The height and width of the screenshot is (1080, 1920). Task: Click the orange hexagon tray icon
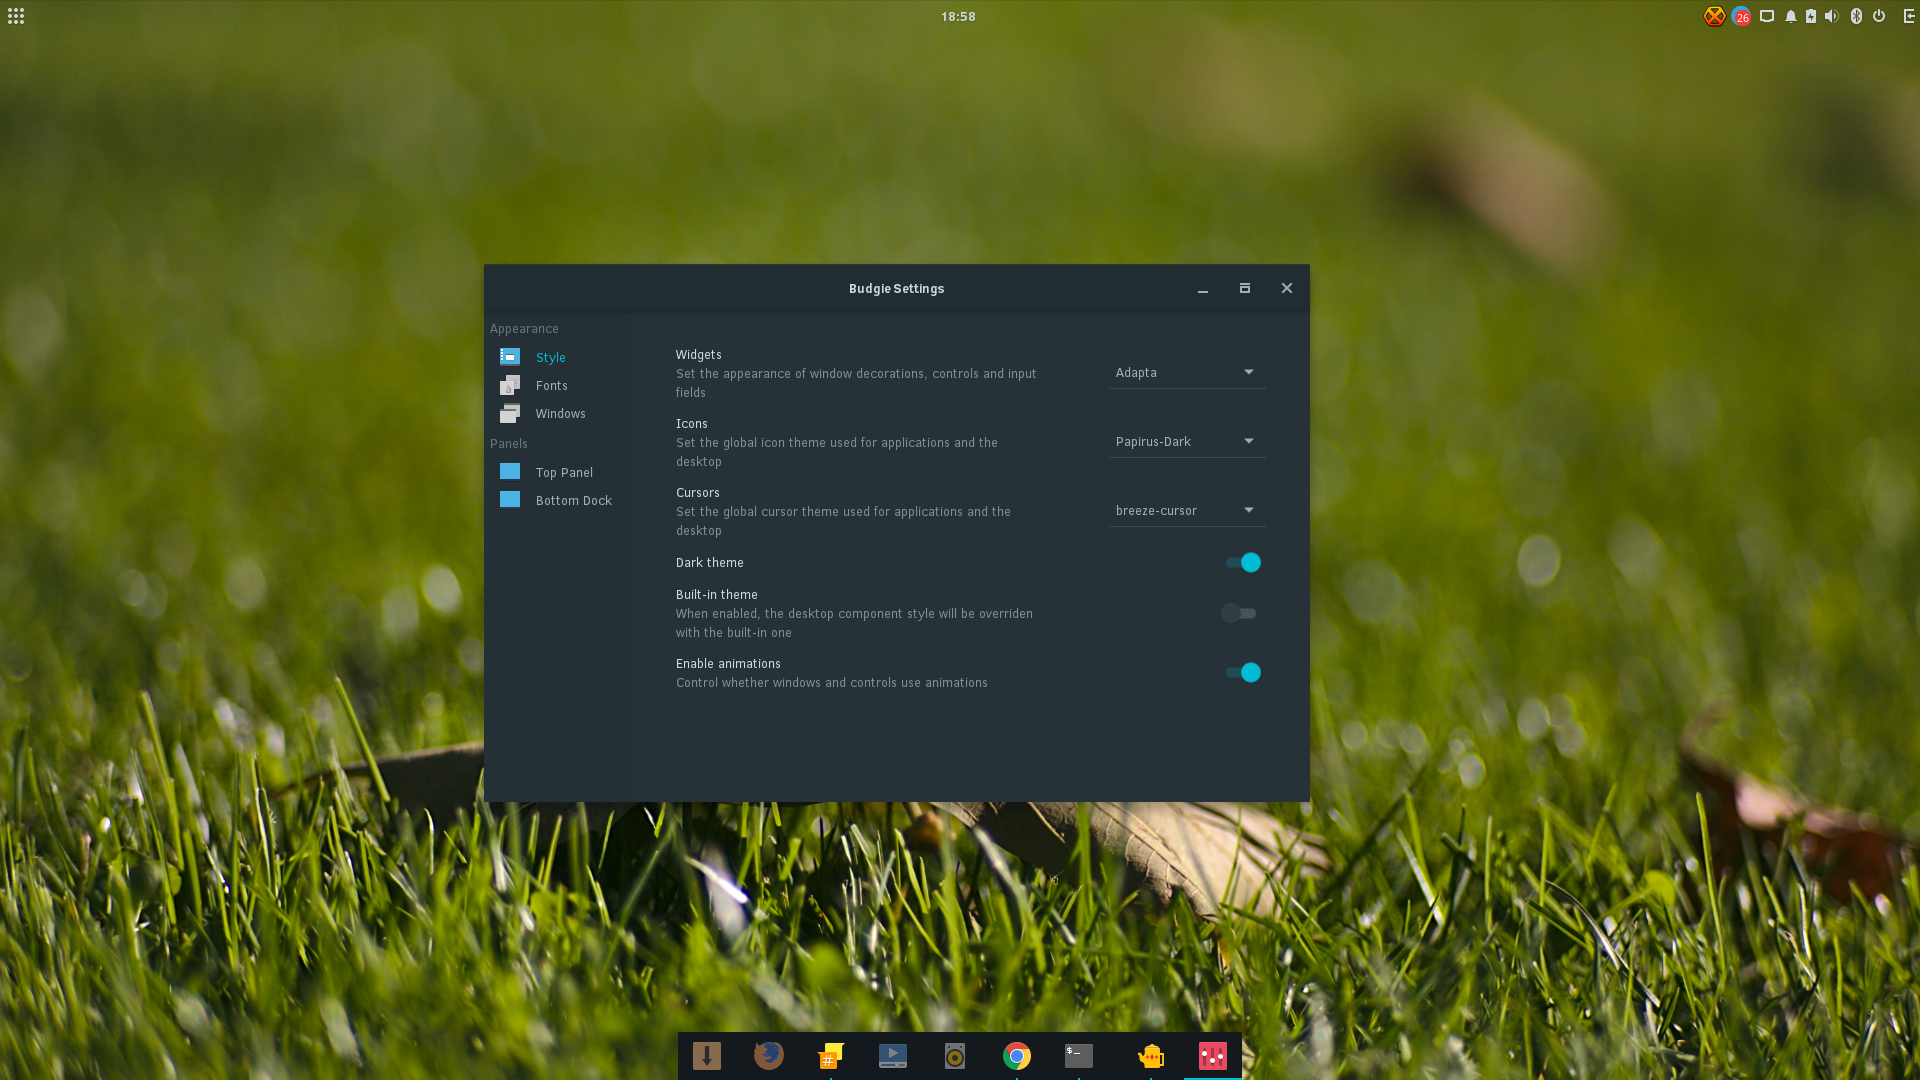point(1714,16)
